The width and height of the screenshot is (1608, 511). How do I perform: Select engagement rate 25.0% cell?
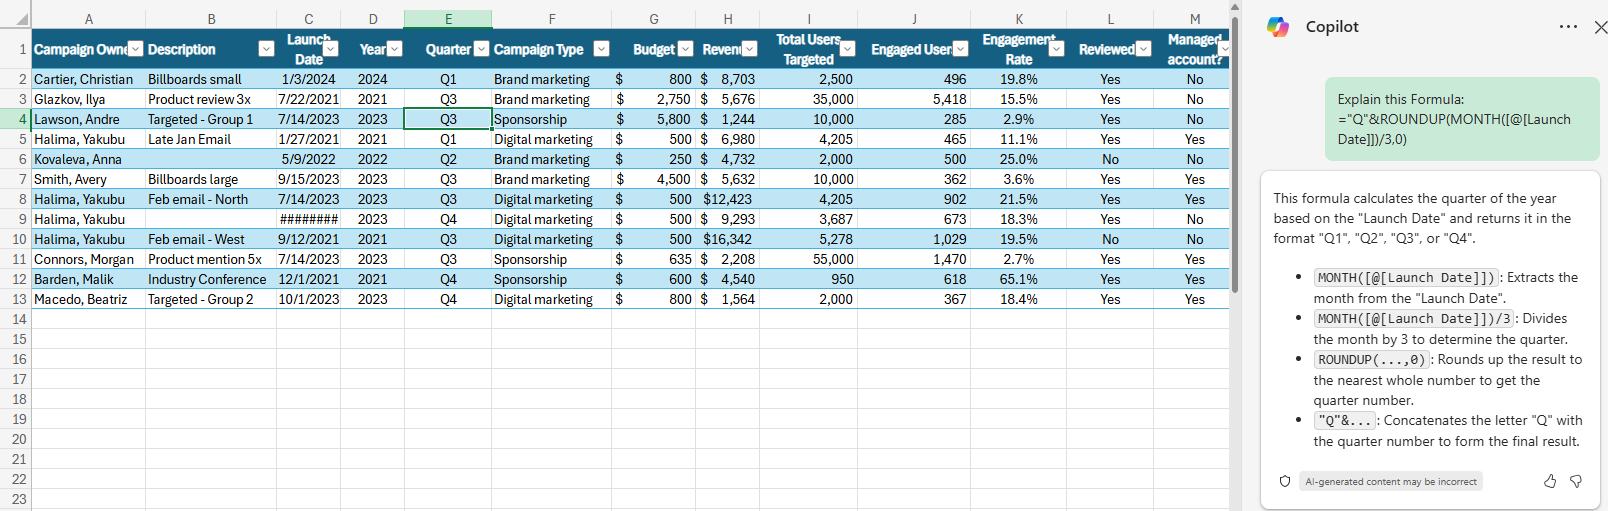[x=1019, y=159]
